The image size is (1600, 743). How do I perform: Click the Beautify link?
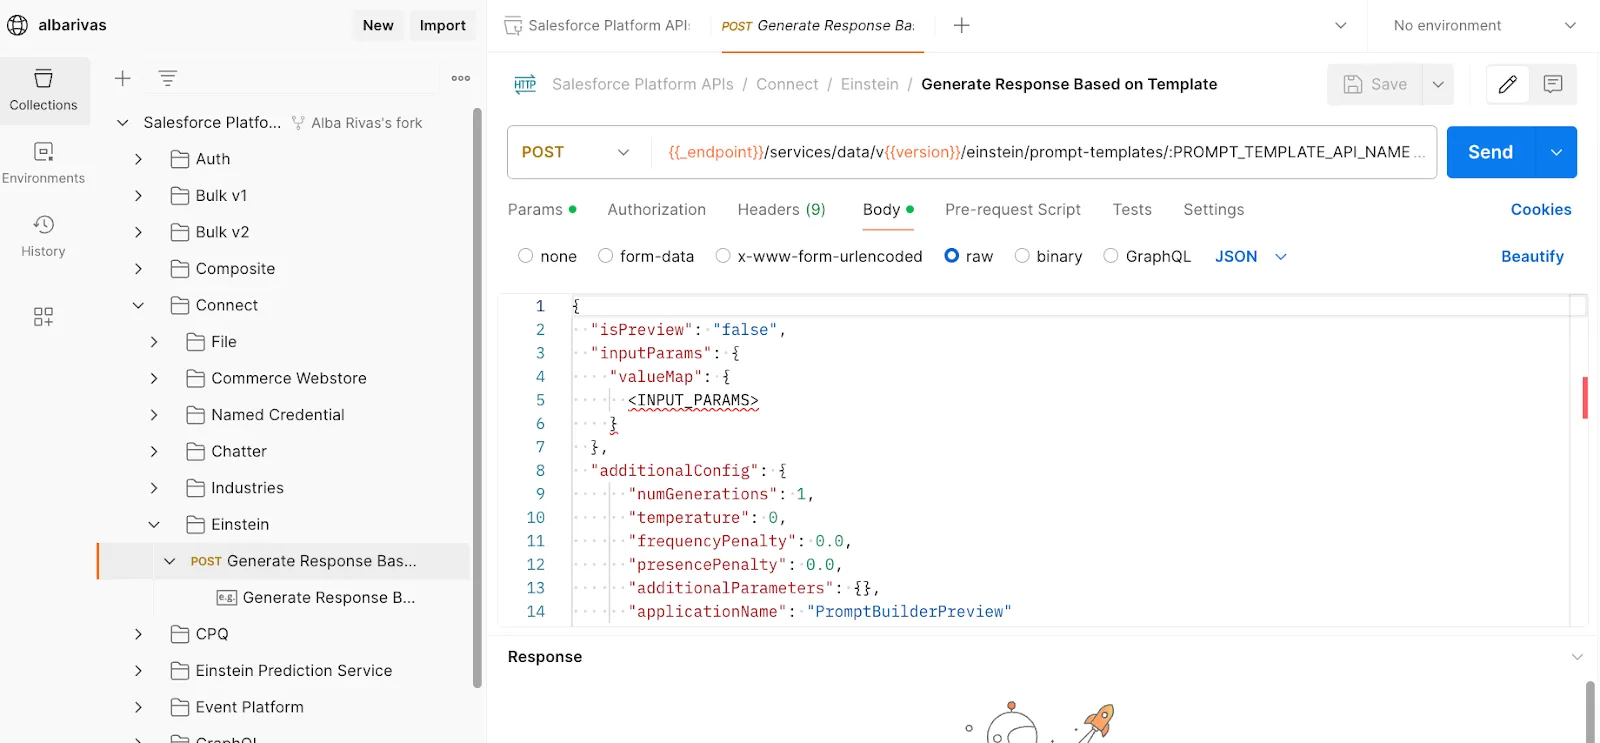coord(1532,256)
